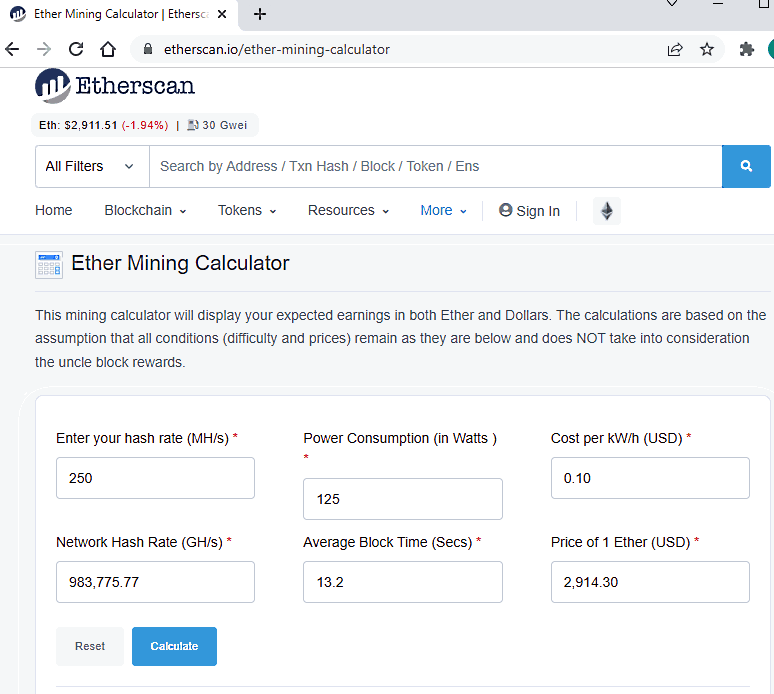774x694 pixels.
Task: Click the blue search magnifier button
Action: point(746,166)
